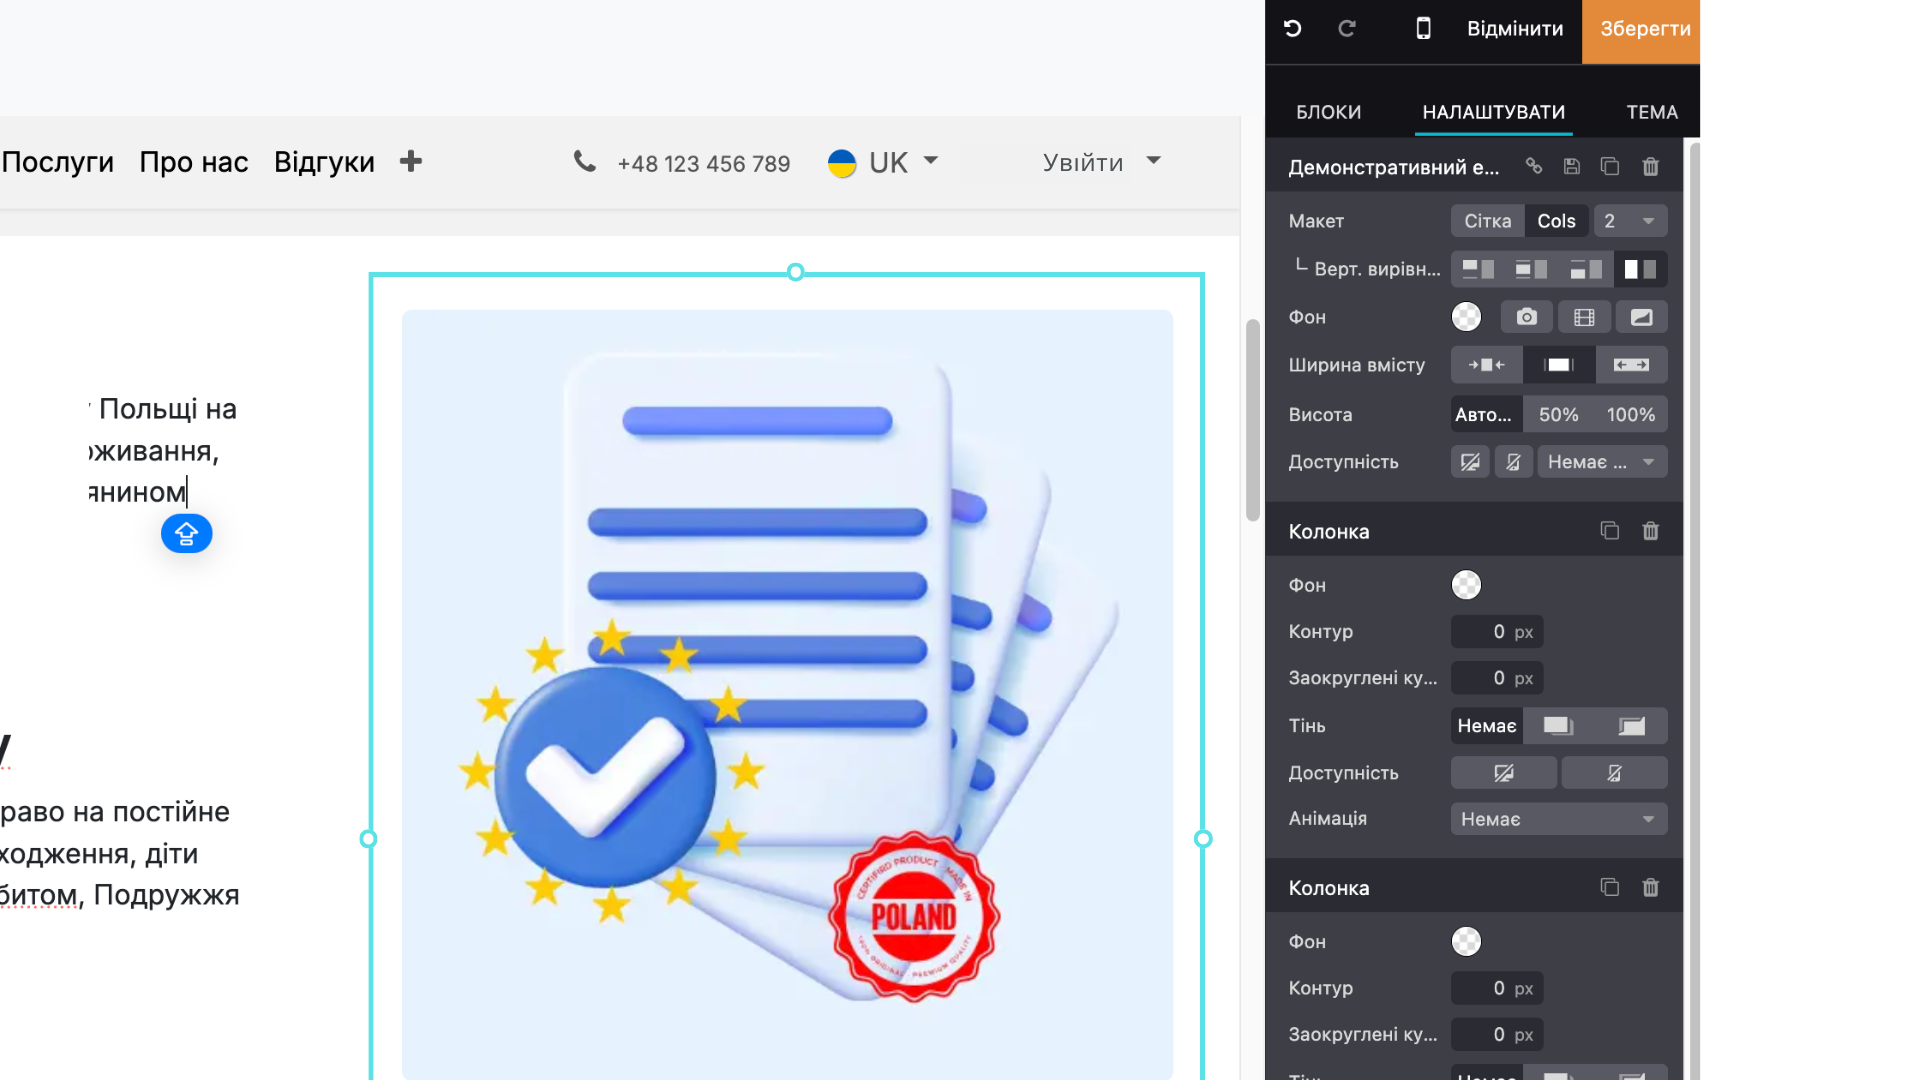Screen dimensions: 1920x1080
Task: Switch Макет layout to Сітка
Action: click(x=1487, y=221)
